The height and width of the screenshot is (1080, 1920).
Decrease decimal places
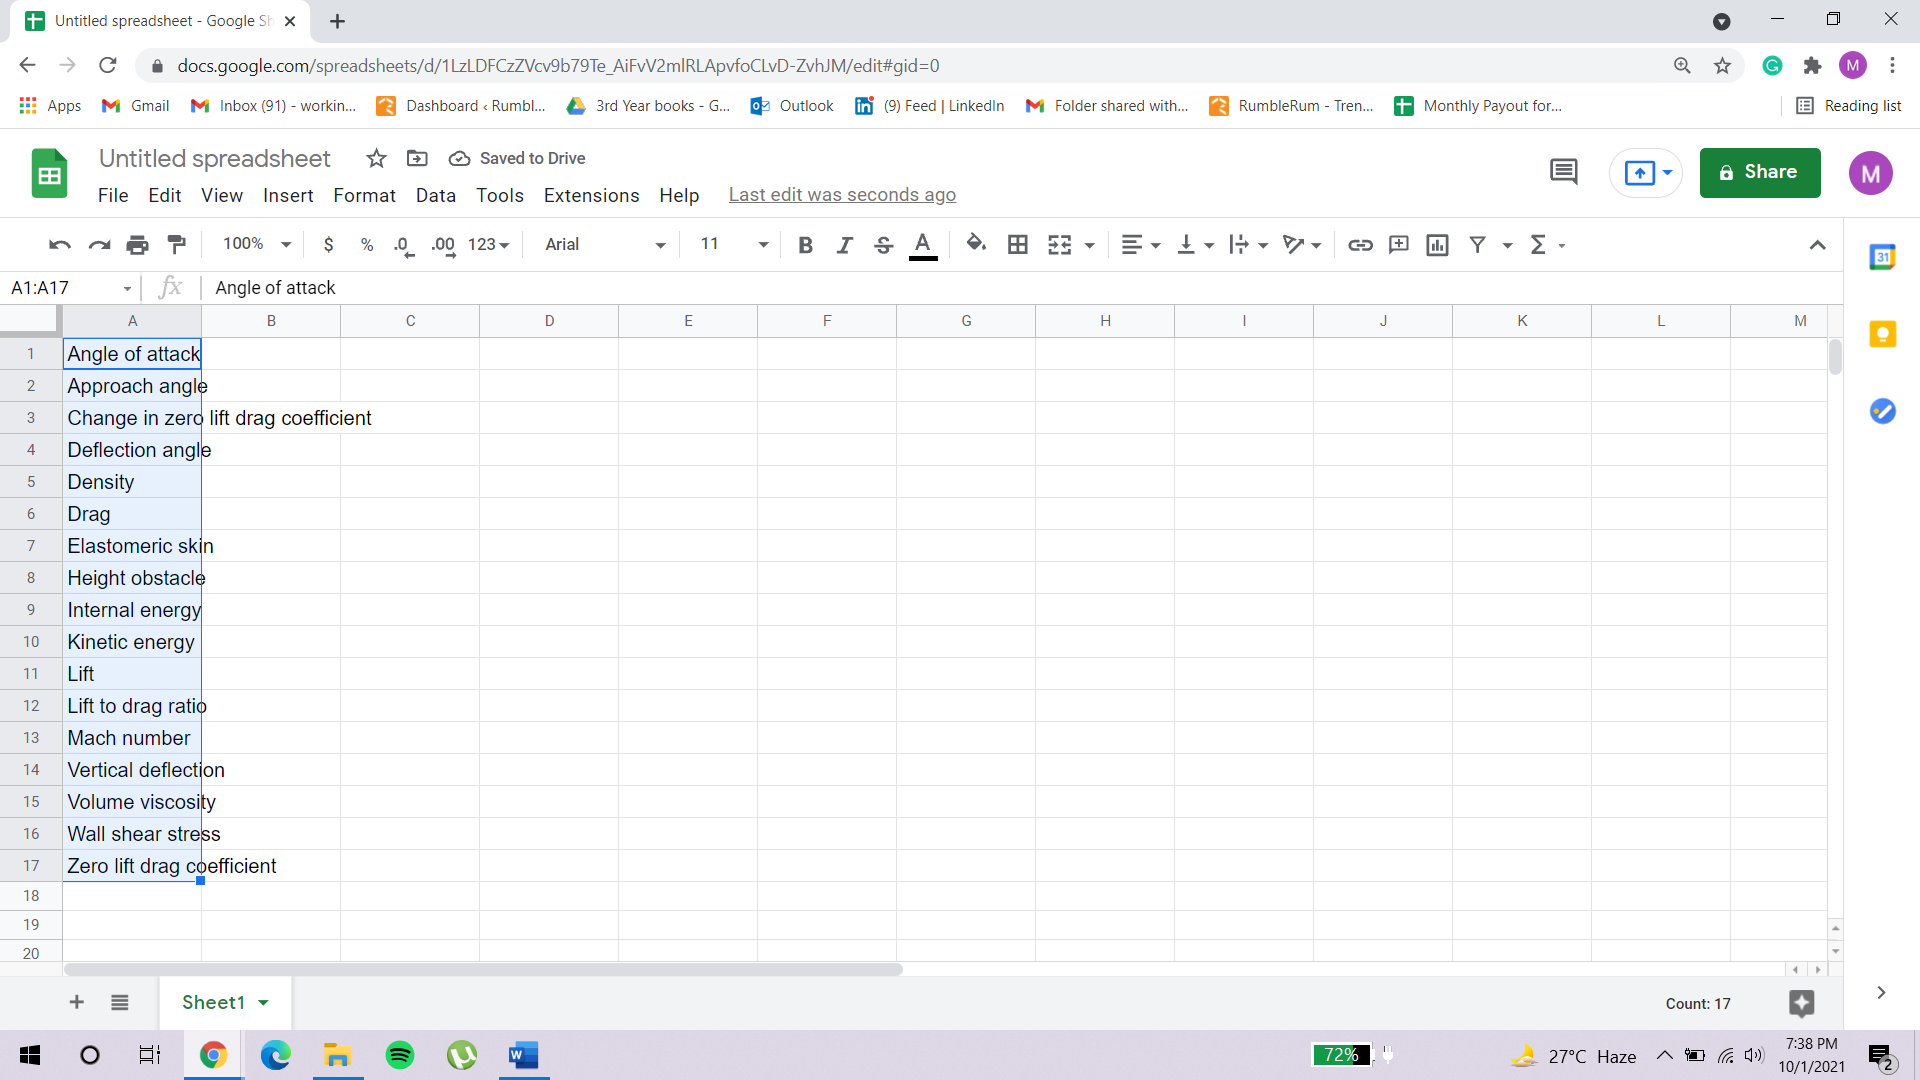404,245
